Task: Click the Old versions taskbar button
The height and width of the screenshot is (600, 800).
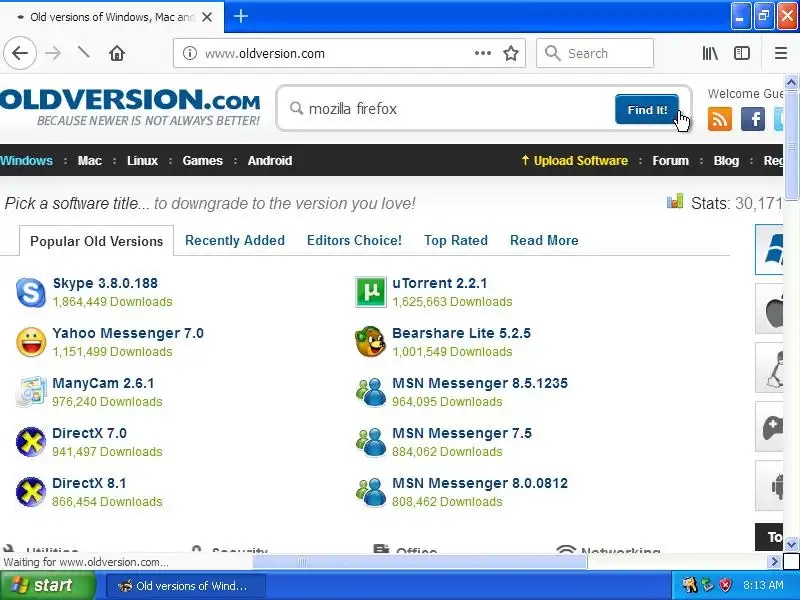Action: (186, 586)
